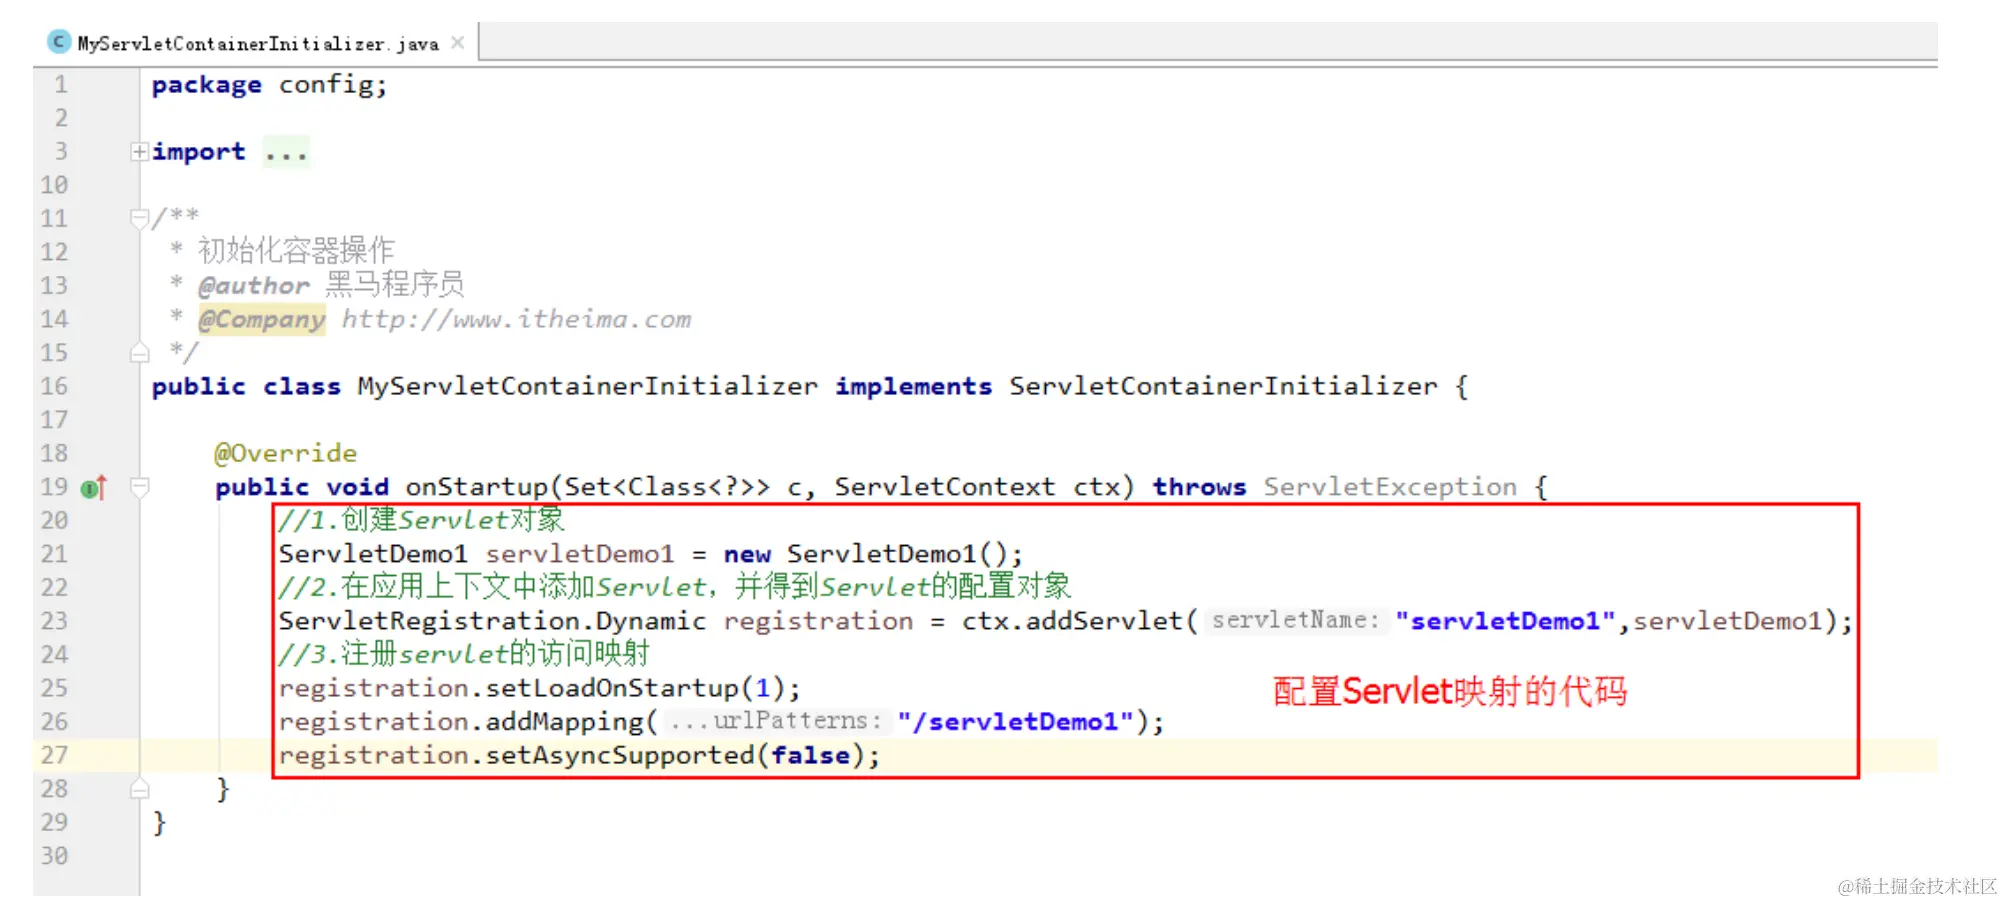
Task: Click the ServletContainerInitializer interface name
Action: 1223,387
